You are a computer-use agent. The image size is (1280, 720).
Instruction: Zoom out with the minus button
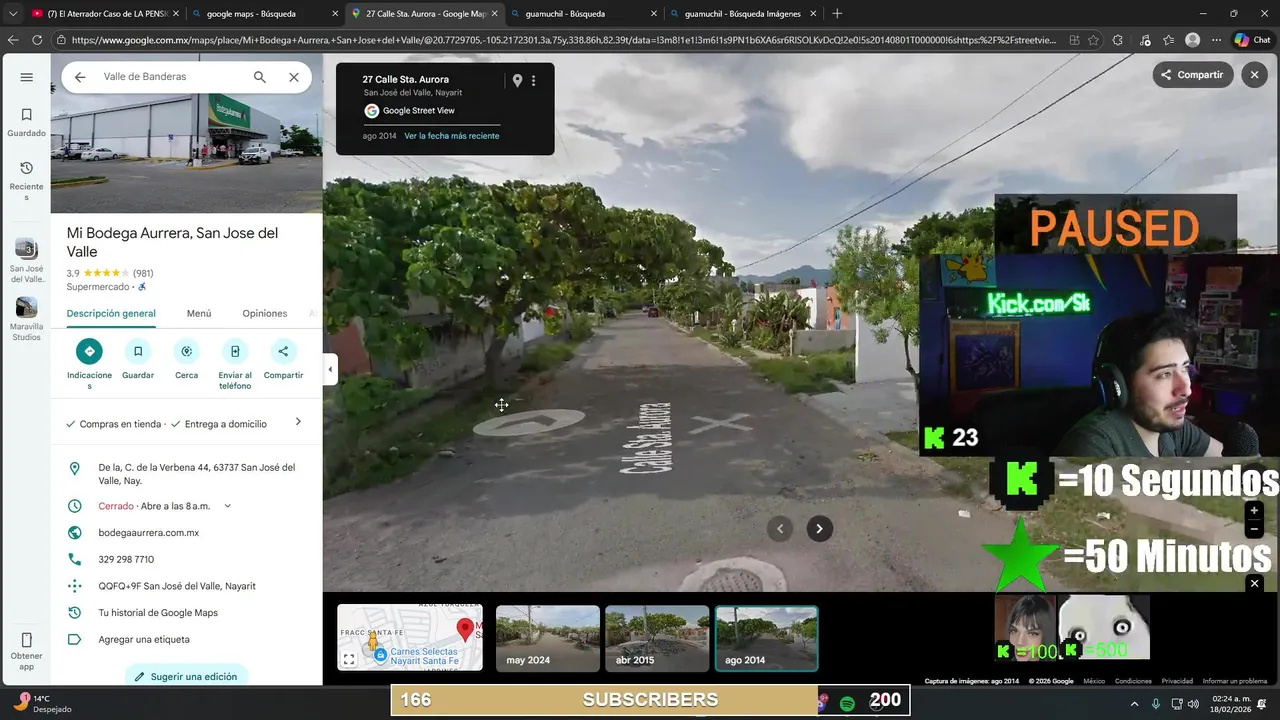tap(1254, 529)
